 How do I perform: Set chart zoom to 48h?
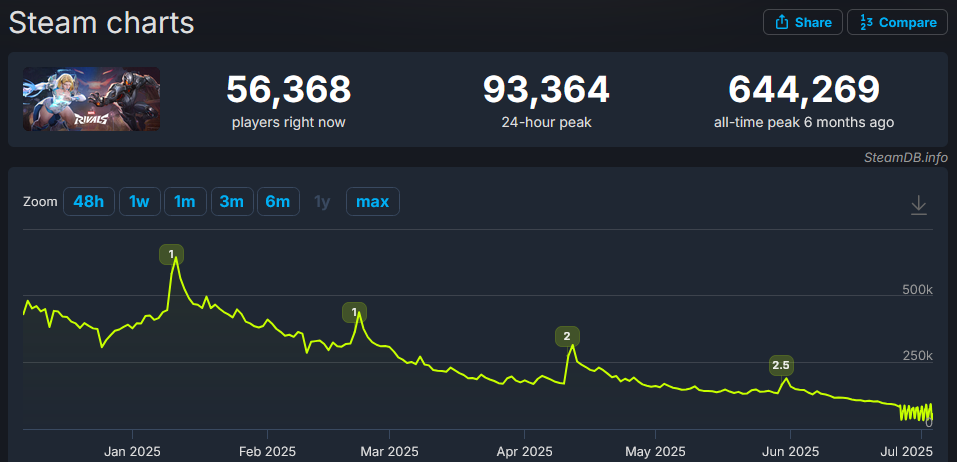tap(88, 201)
